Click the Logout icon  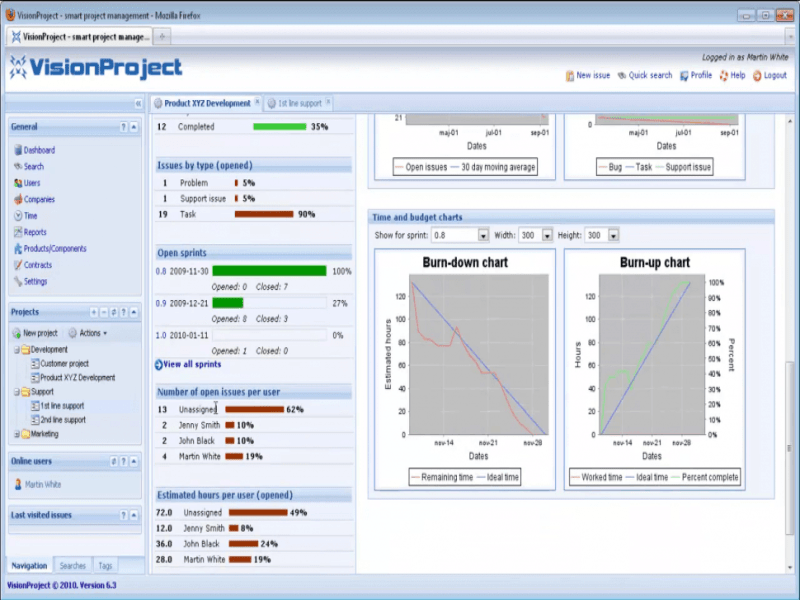point(757,75)
